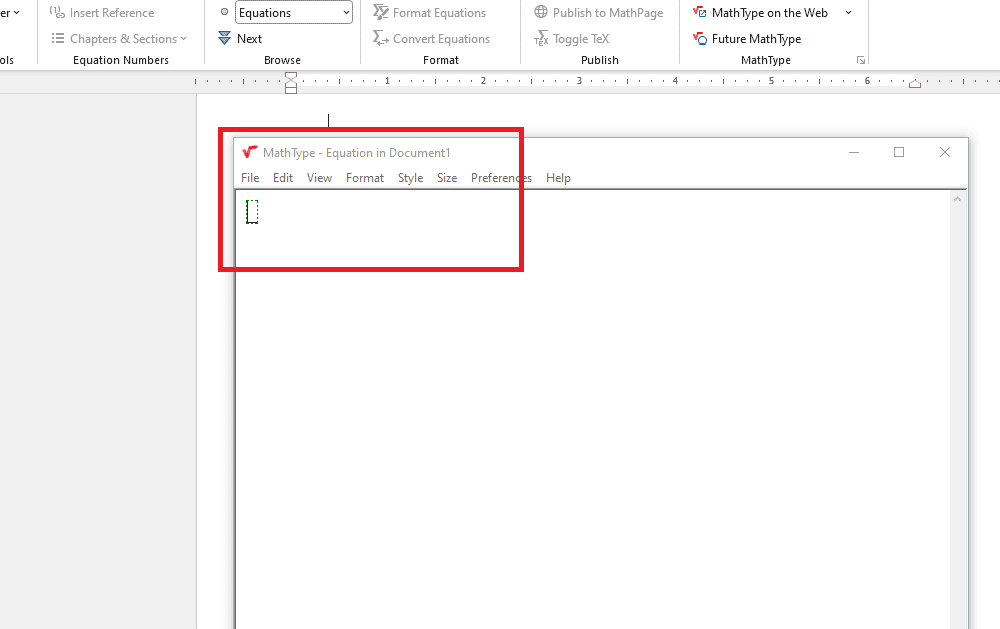Viewport: 1000px width, 629px height.
Task: Click the Chapters & Sections list icon
Action: click(x=57, y=38)
